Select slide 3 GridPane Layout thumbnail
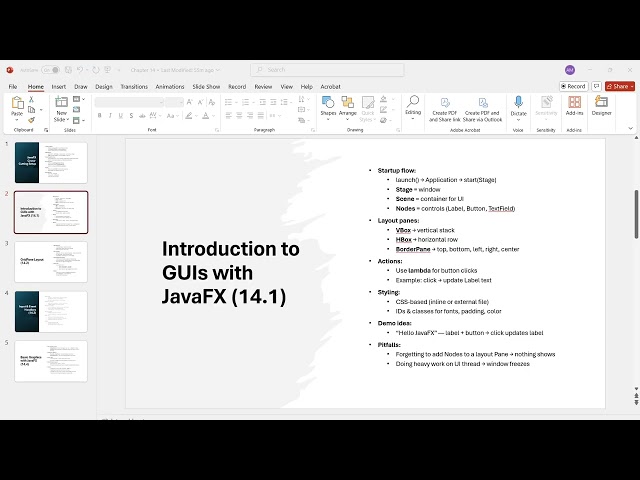Screen dimensions: 640x480 click(x=51, y=262)
